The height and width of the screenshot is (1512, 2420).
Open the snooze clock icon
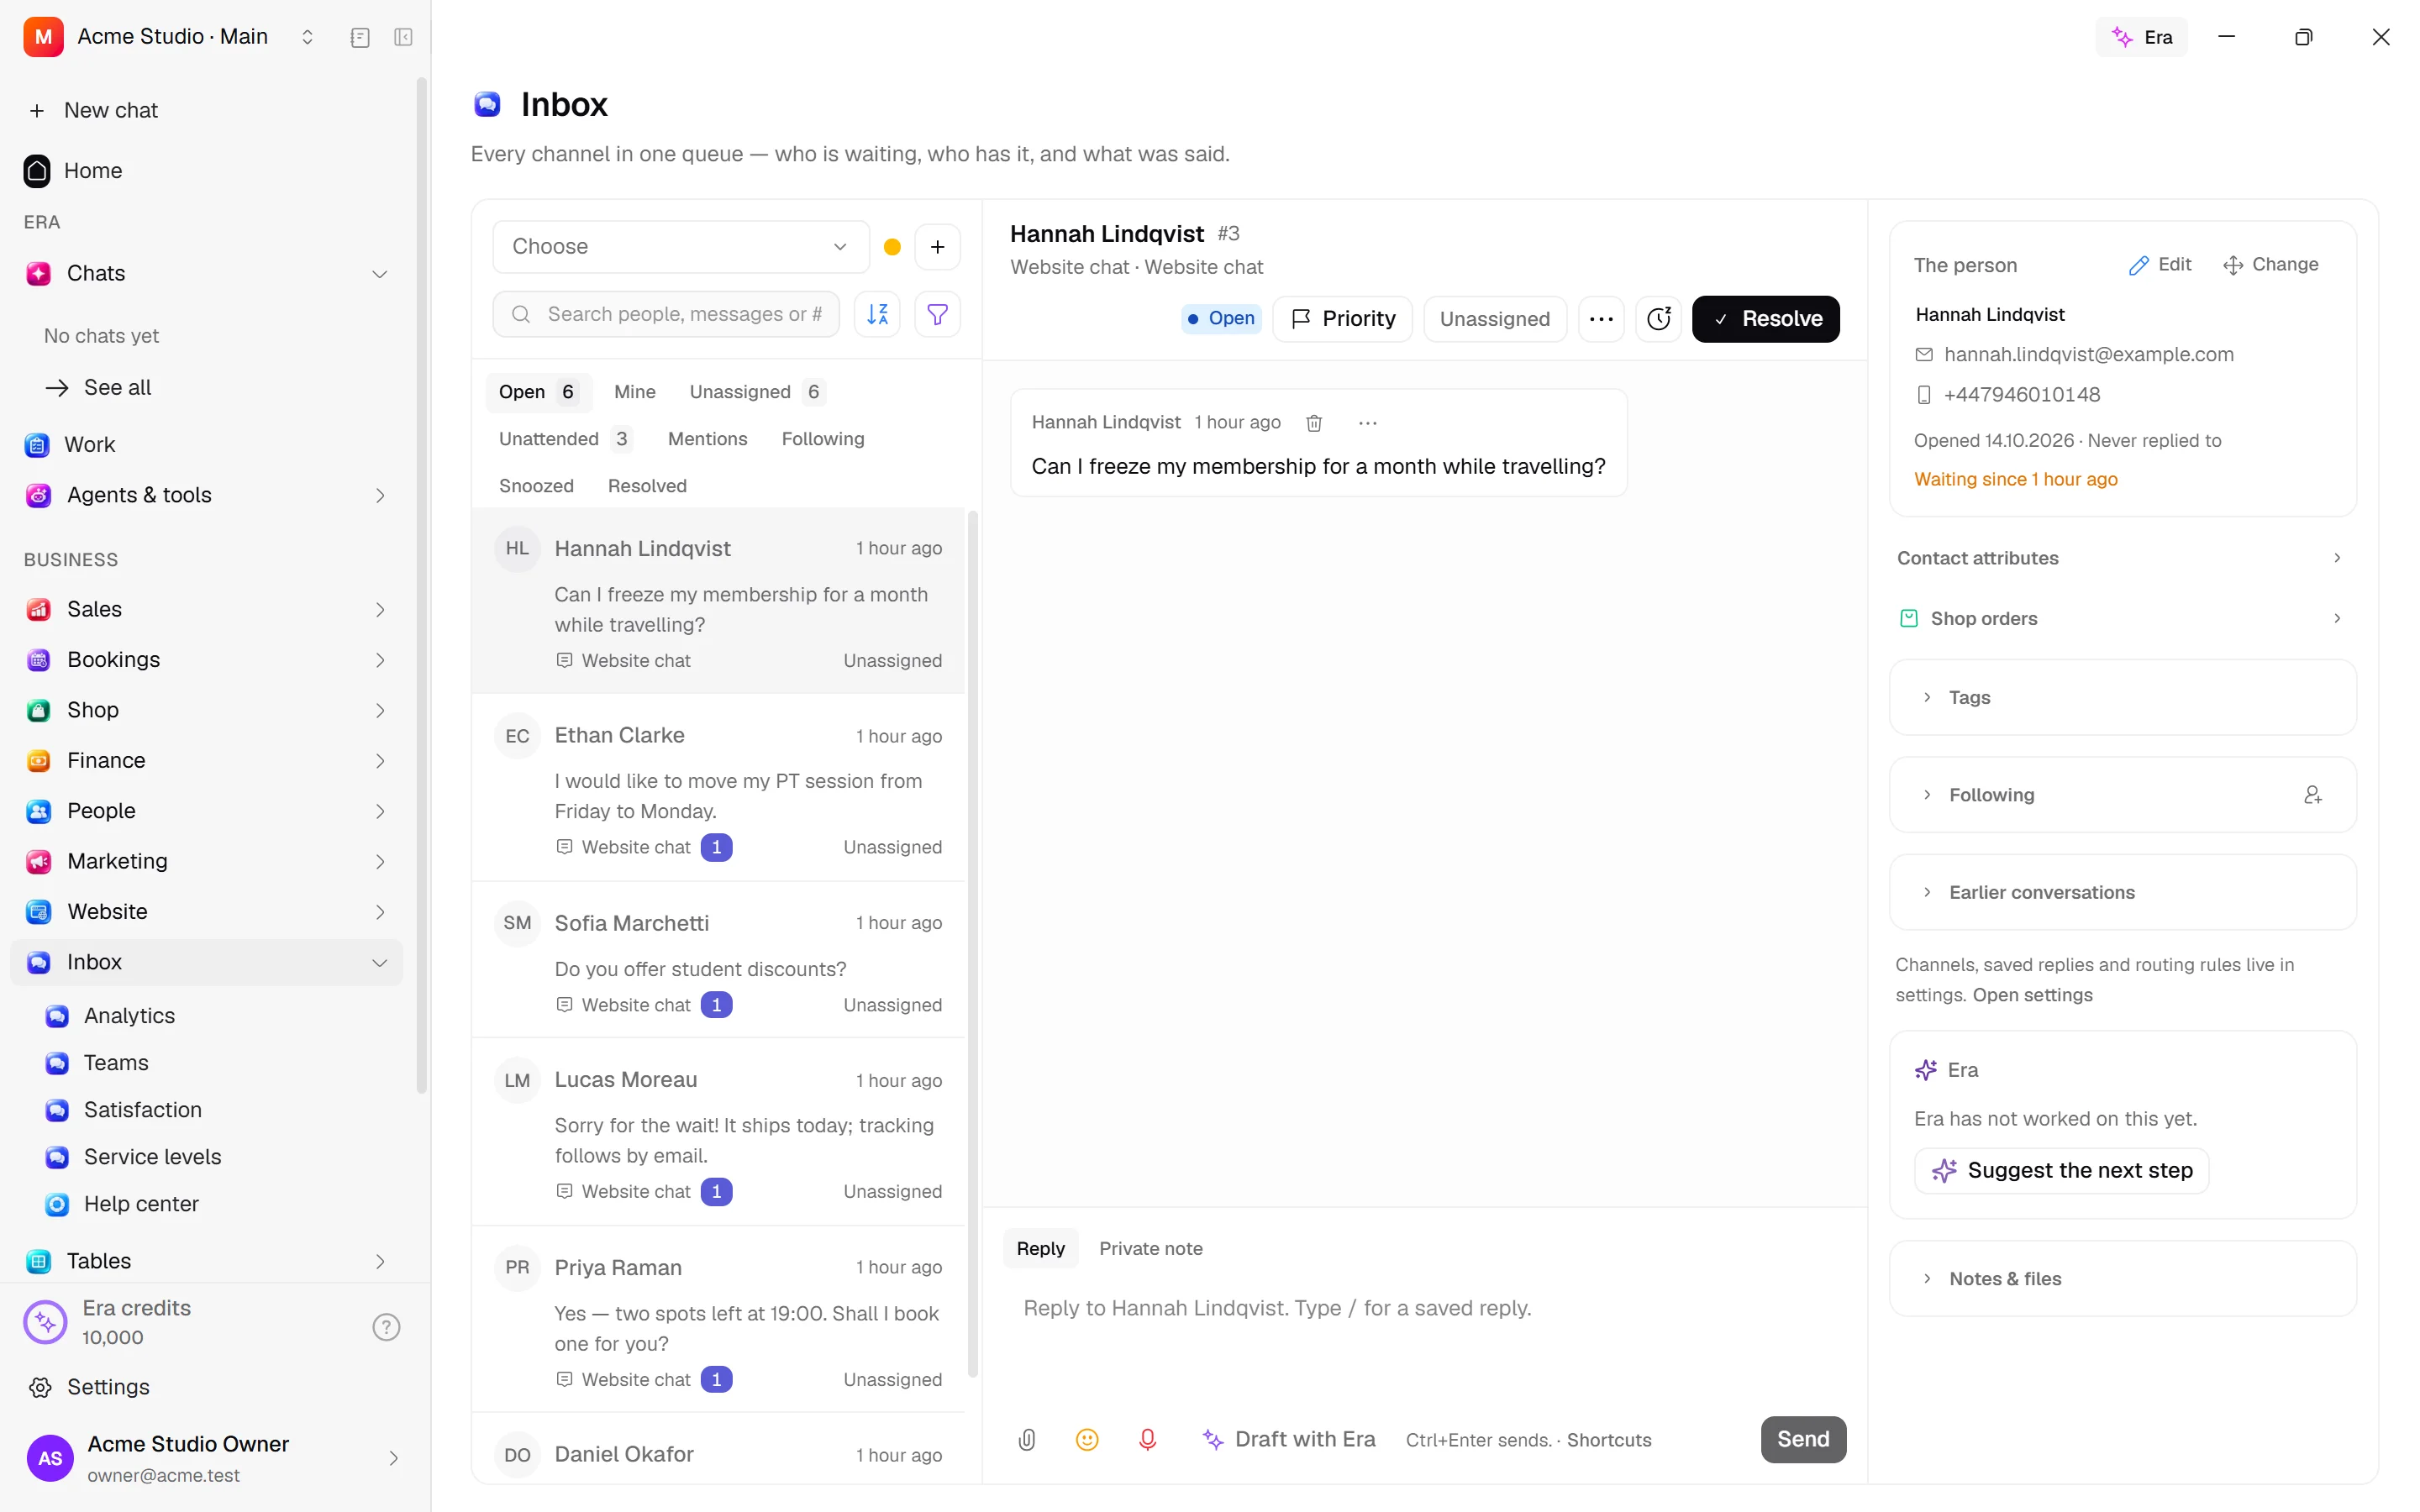point(1659,319)
